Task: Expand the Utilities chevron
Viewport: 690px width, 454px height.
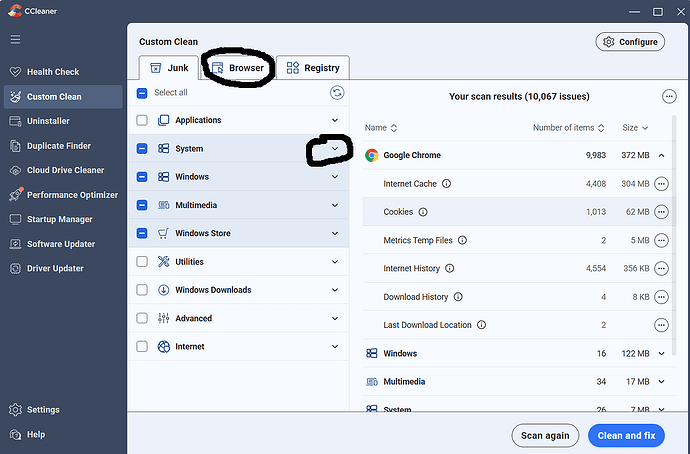Action: tap(335, 262)
